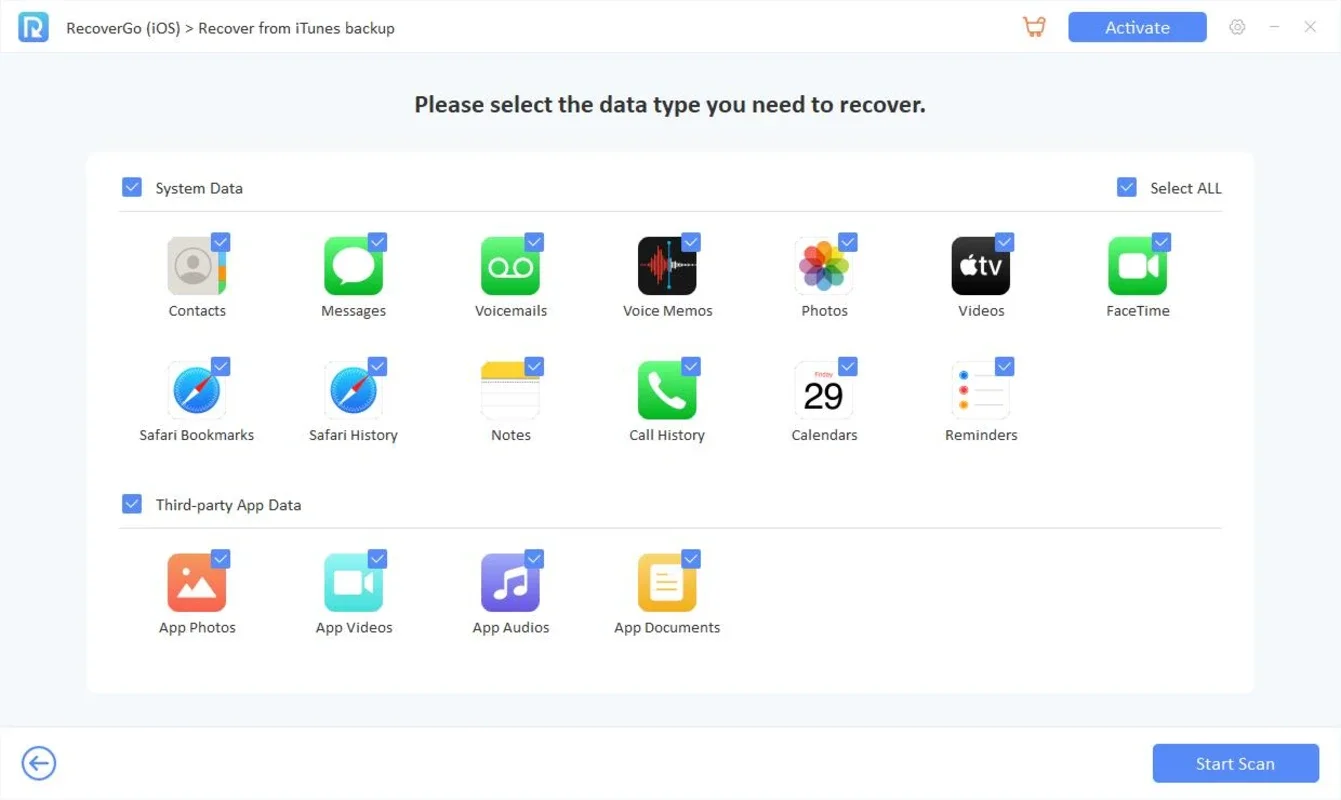Click the Third-party App Data label
Image resolution: width=1341 pixels, height=800 pixels.
click(228, 505)
